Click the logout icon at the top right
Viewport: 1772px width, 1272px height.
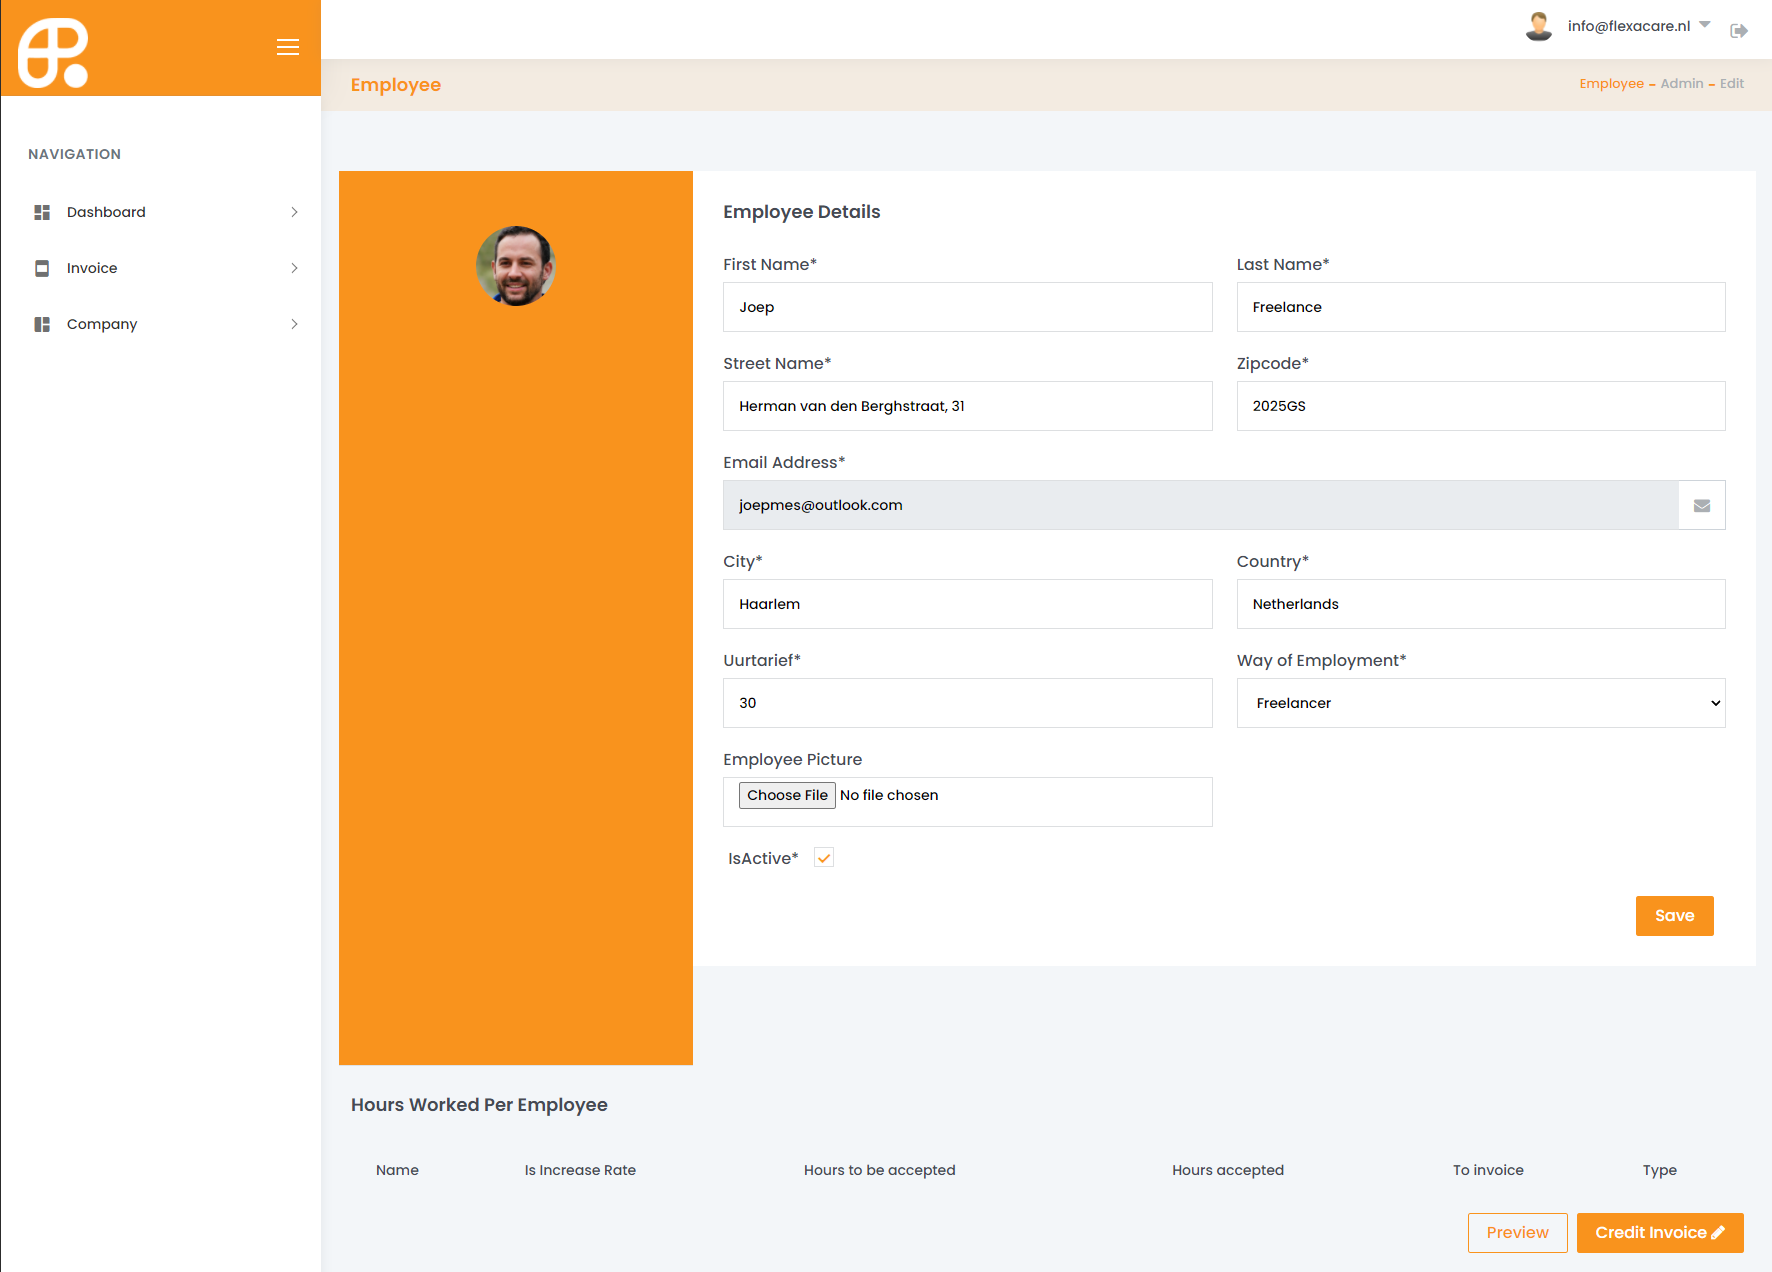tap(1739, 31)
